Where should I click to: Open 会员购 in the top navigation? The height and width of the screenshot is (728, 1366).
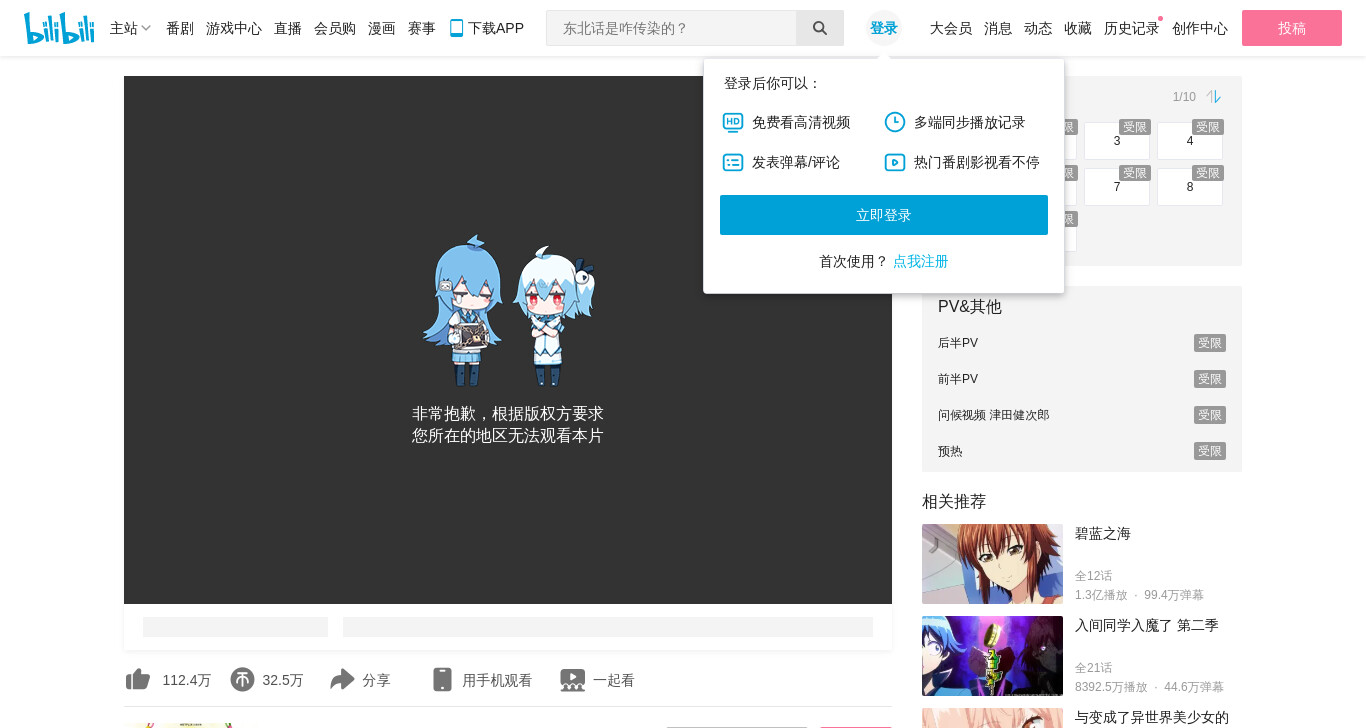pos(335,28)
